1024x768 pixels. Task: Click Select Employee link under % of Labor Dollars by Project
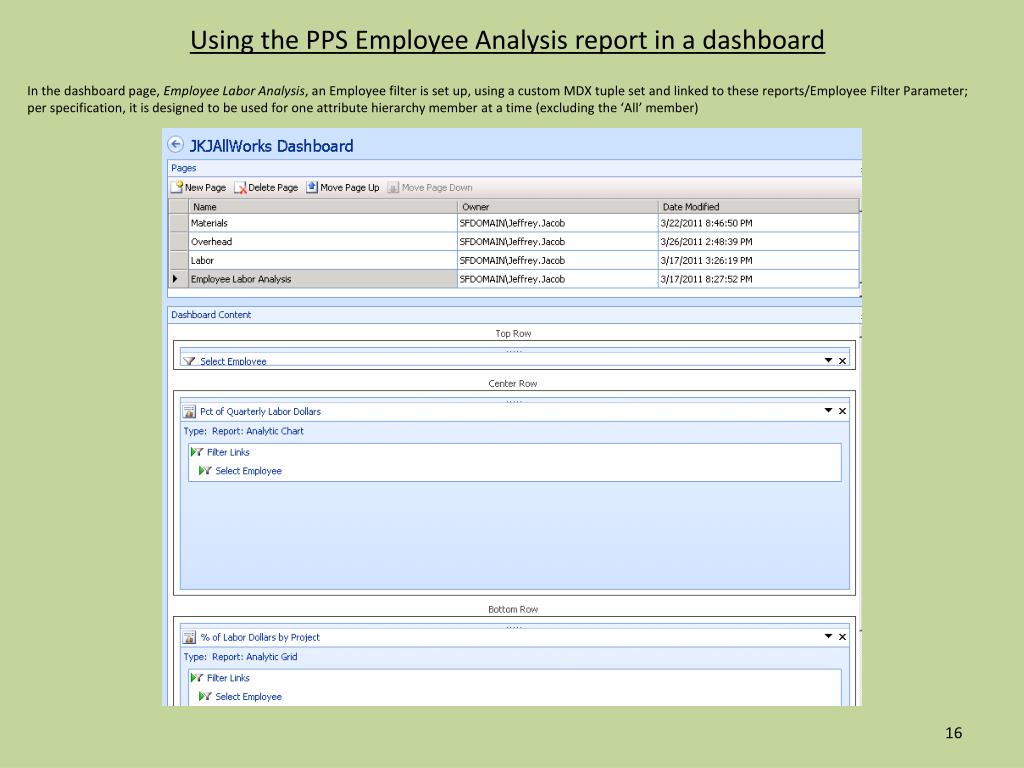(248, 697)
